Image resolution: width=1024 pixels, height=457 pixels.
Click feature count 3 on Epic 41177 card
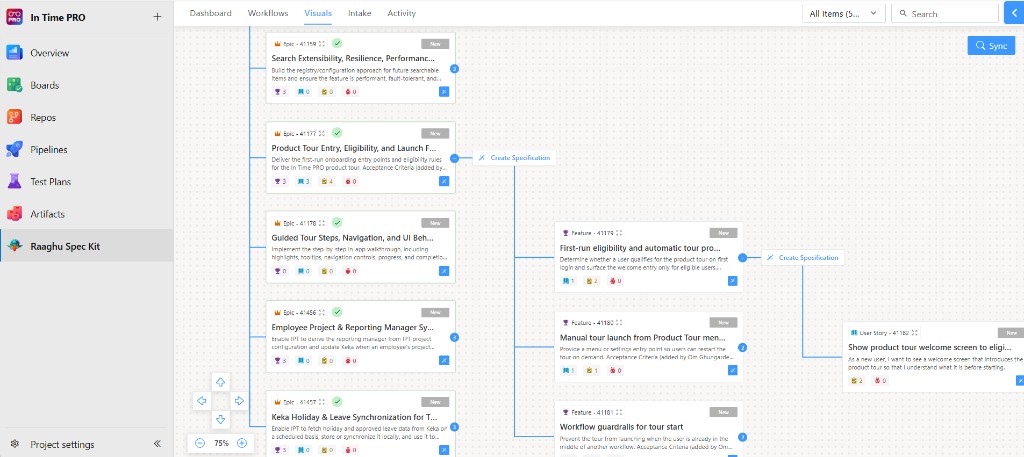pyautogui.click(x=280, y=181)
